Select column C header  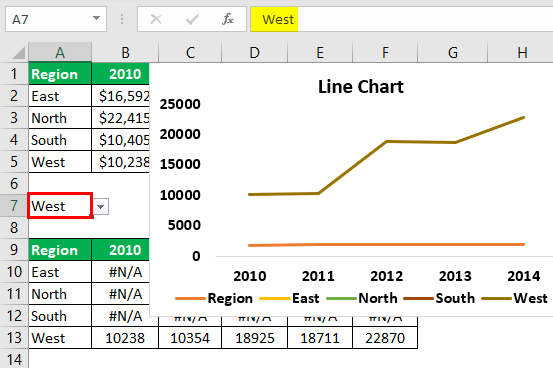point(190,53)
